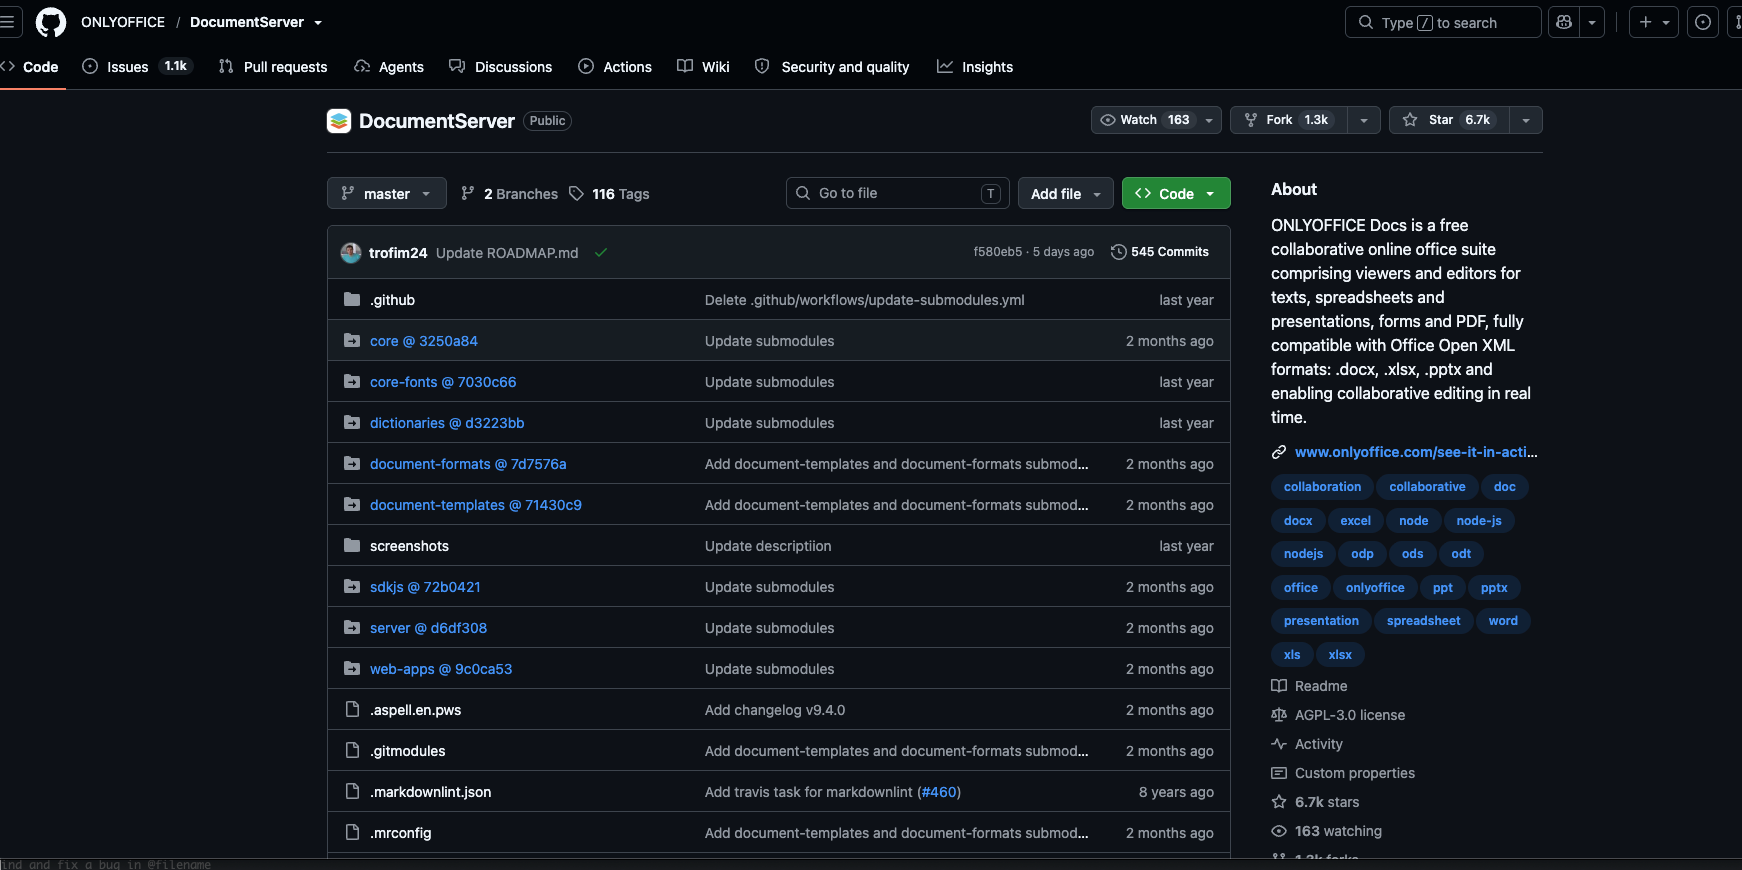Open the 545 Commits history
Screen dimensions: 1742x870
[x=1160, y=252]
